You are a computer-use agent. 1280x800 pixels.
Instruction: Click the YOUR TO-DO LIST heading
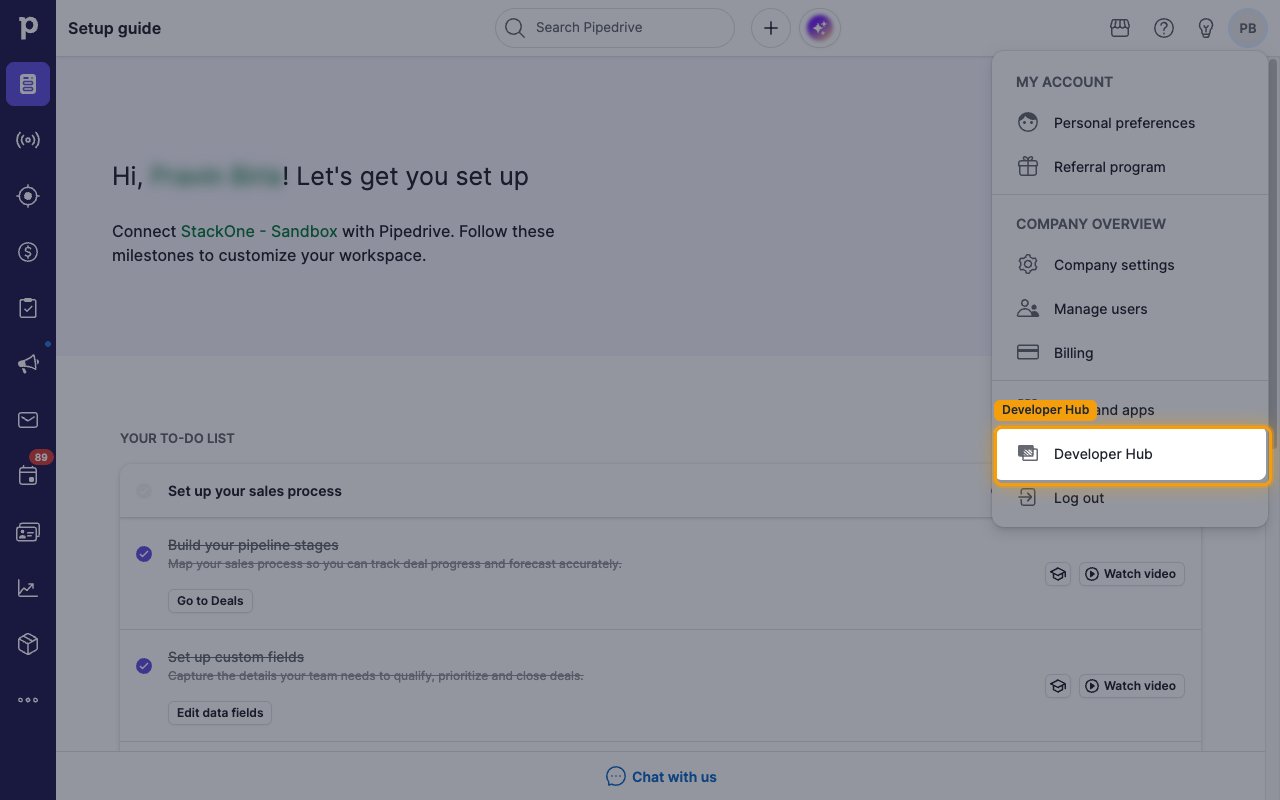(x=177, y=438)
